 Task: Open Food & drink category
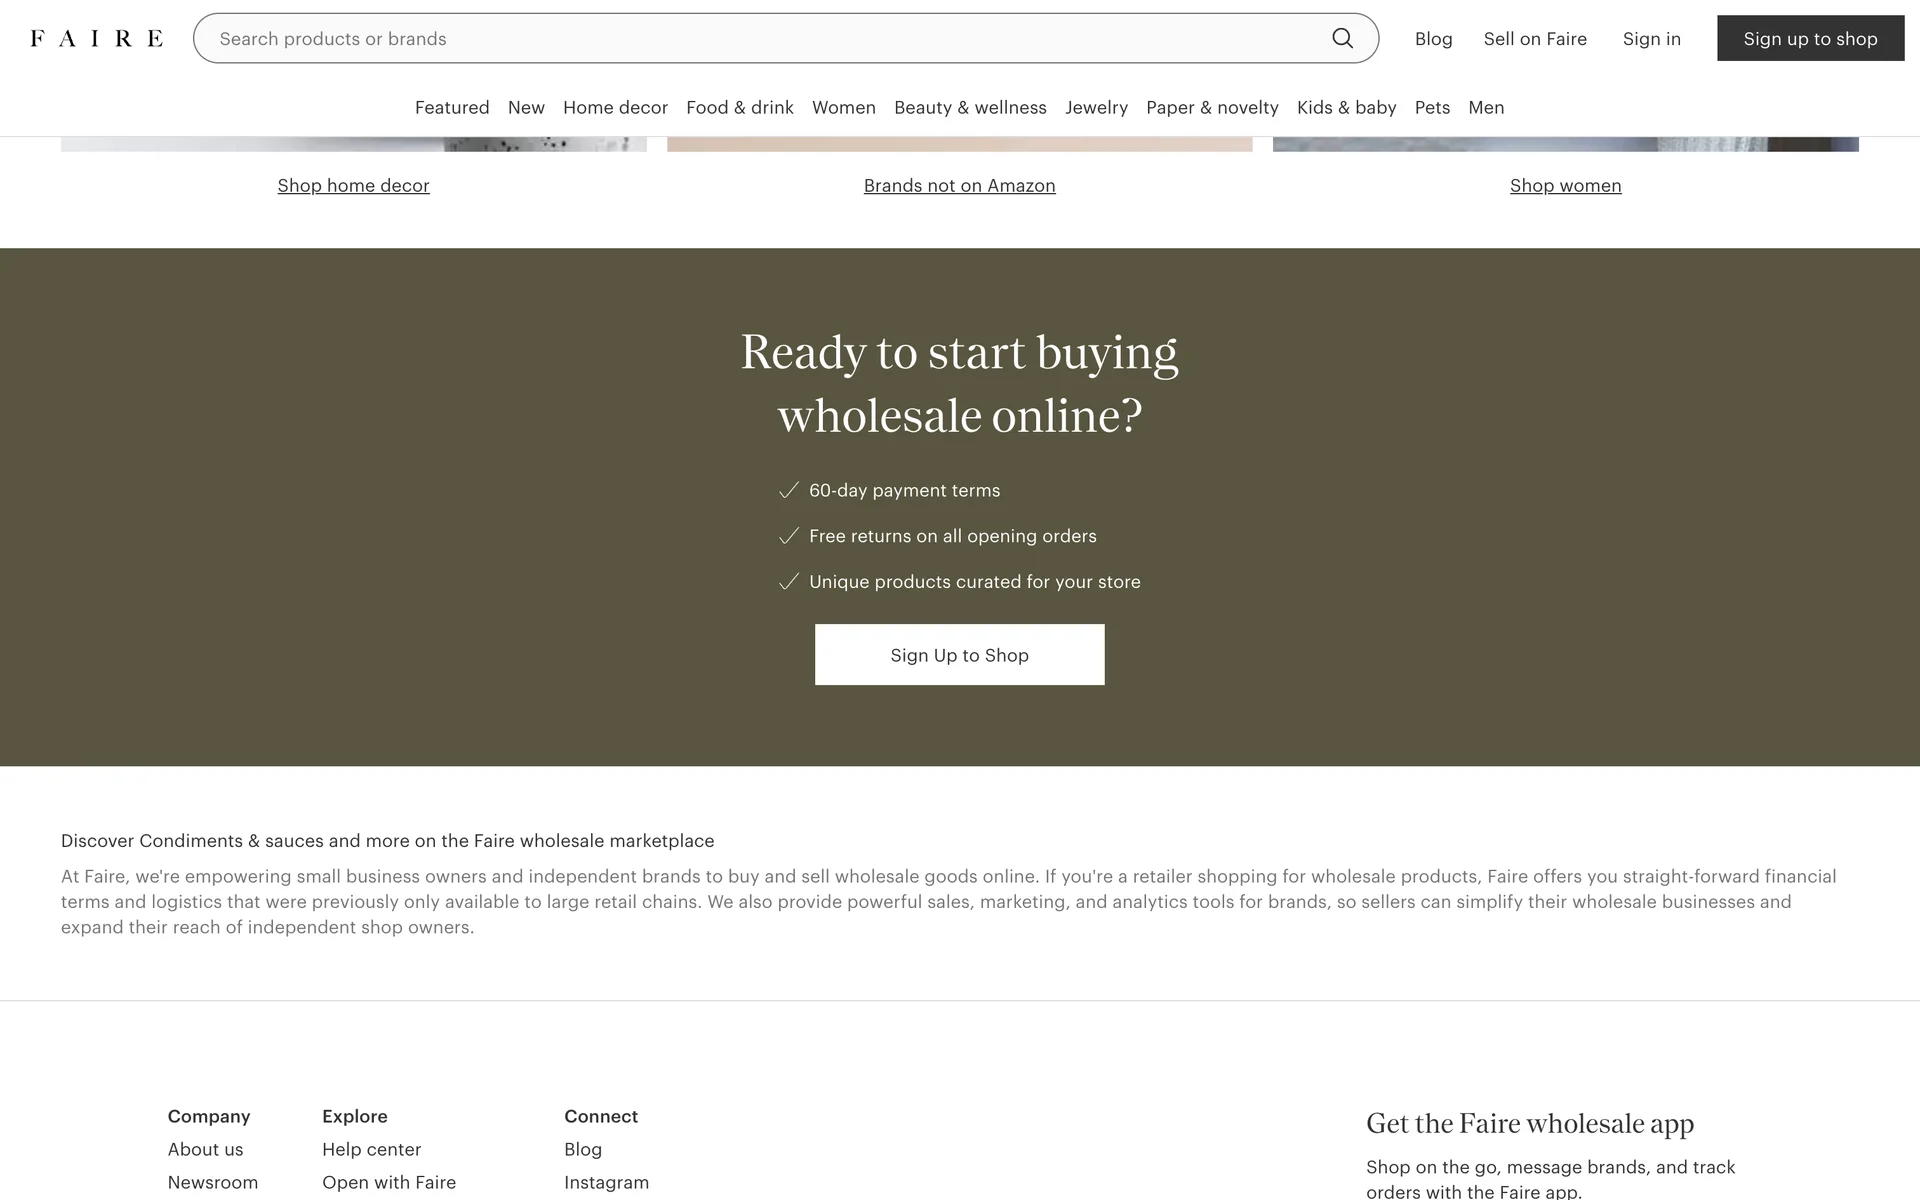tap(739, 107)
